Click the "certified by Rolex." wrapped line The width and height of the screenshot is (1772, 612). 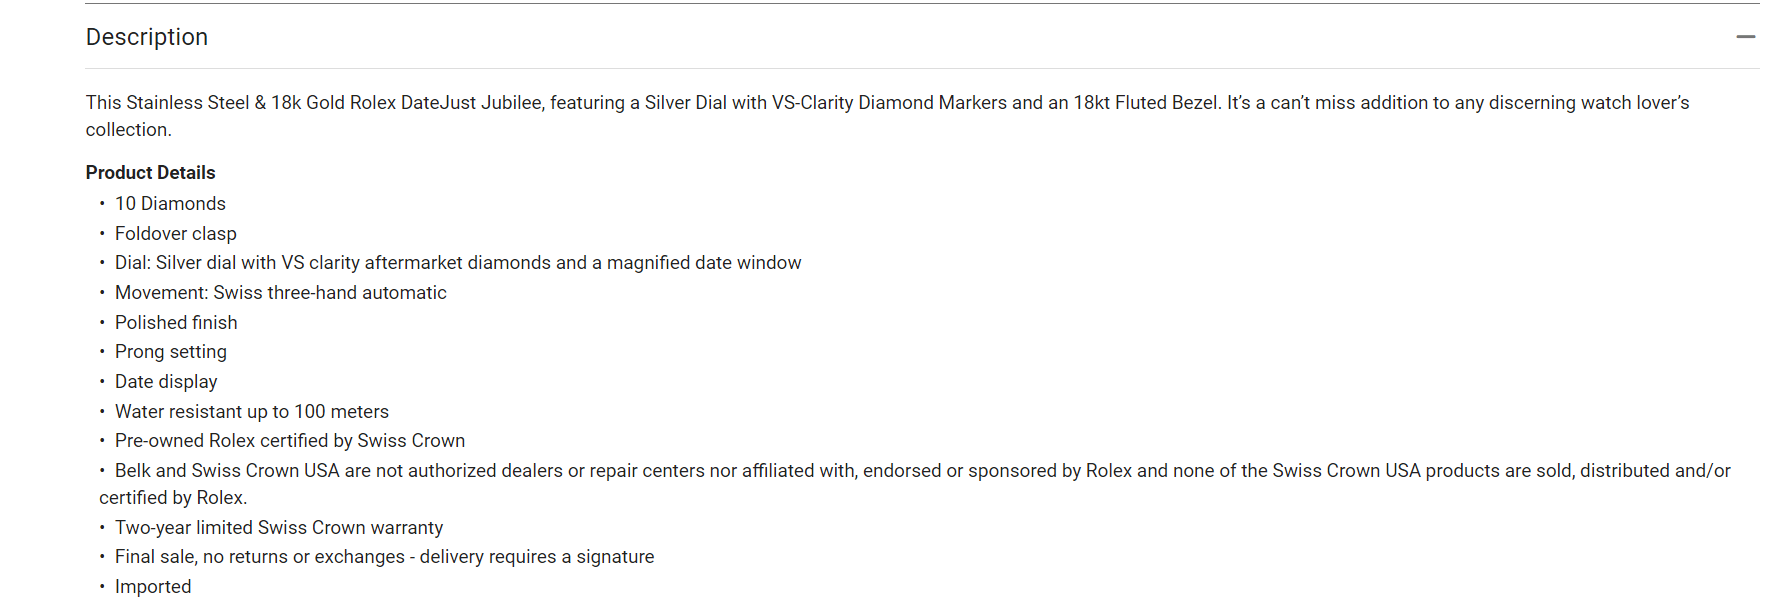coord(173,498)
